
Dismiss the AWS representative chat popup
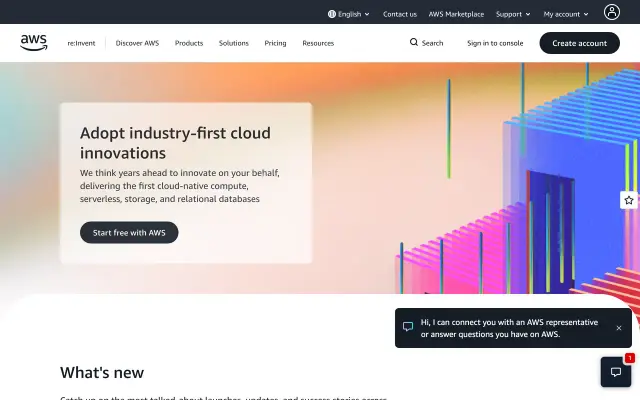[x=619, y=328]
